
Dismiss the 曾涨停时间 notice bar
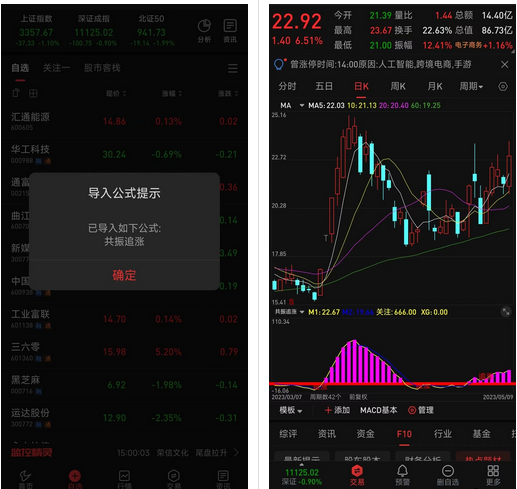click(x=505, y=64)
